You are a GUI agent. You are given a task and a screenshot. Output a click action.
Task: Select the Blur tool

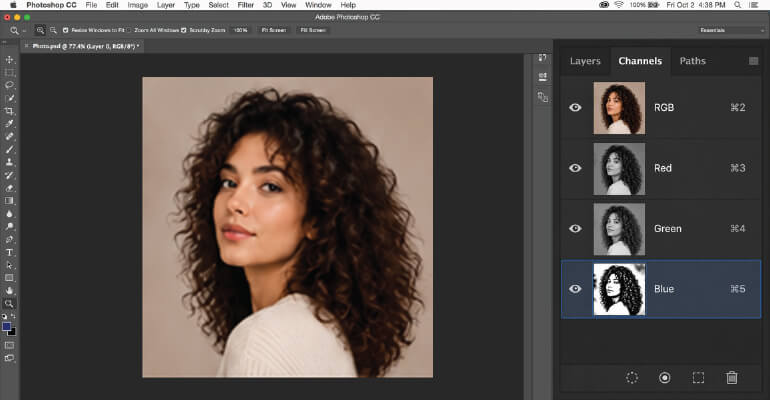point(9,213)
